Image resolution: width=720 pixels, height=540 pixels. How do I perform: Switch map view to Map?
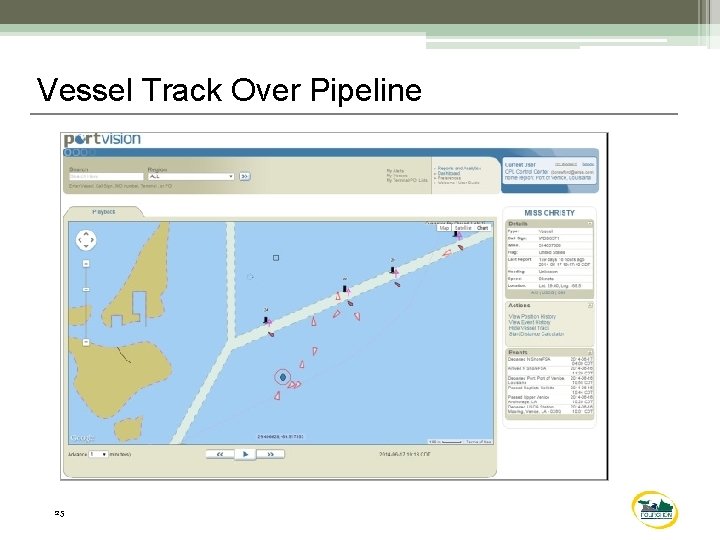(x=444, y=228)
